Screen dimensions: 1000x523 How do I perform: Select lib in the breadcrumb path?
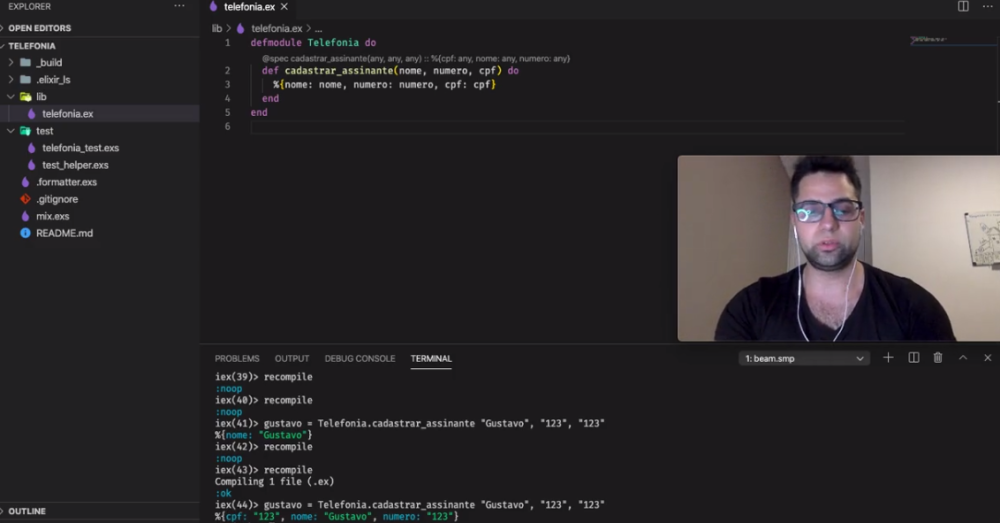(x=217, y=28)
